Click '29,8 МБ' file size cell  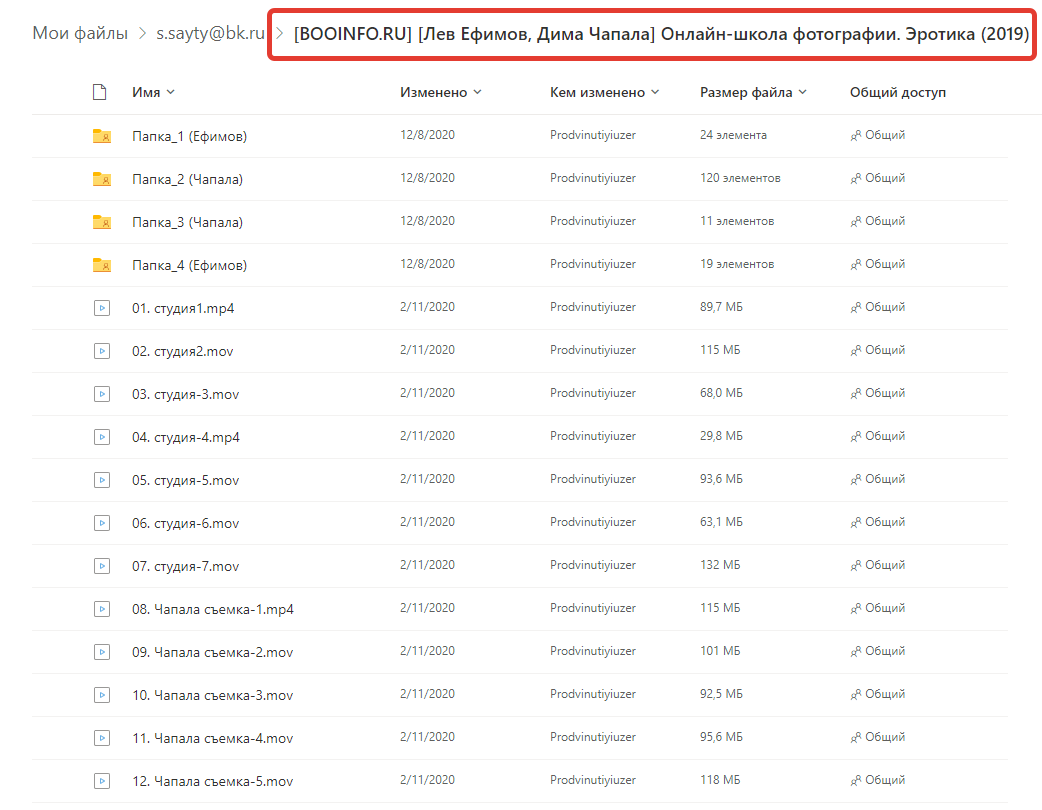point(721,436)
